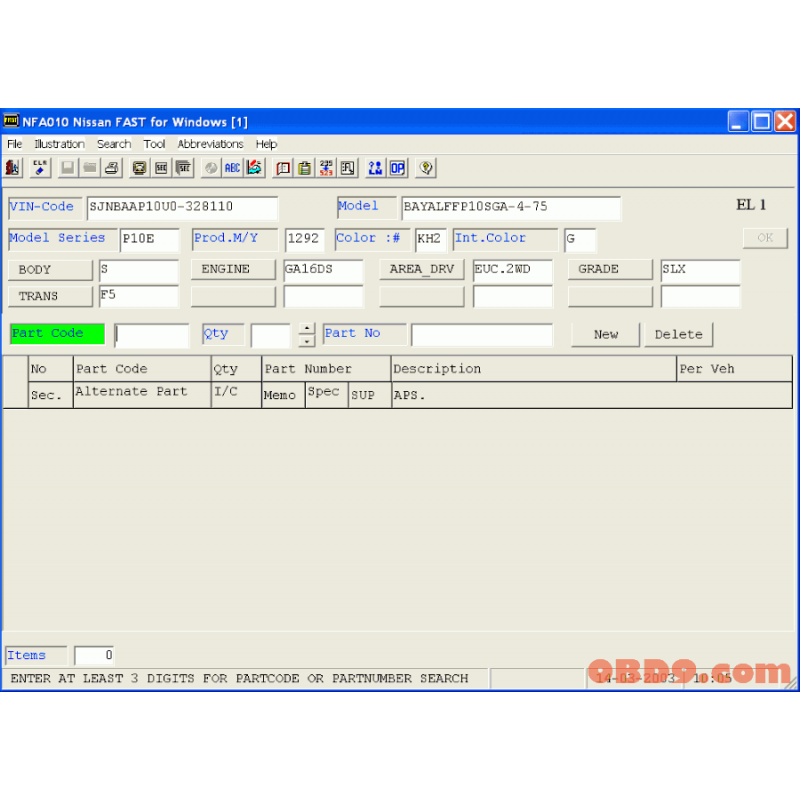
Task: Click the Items count field
Action: 94,656
